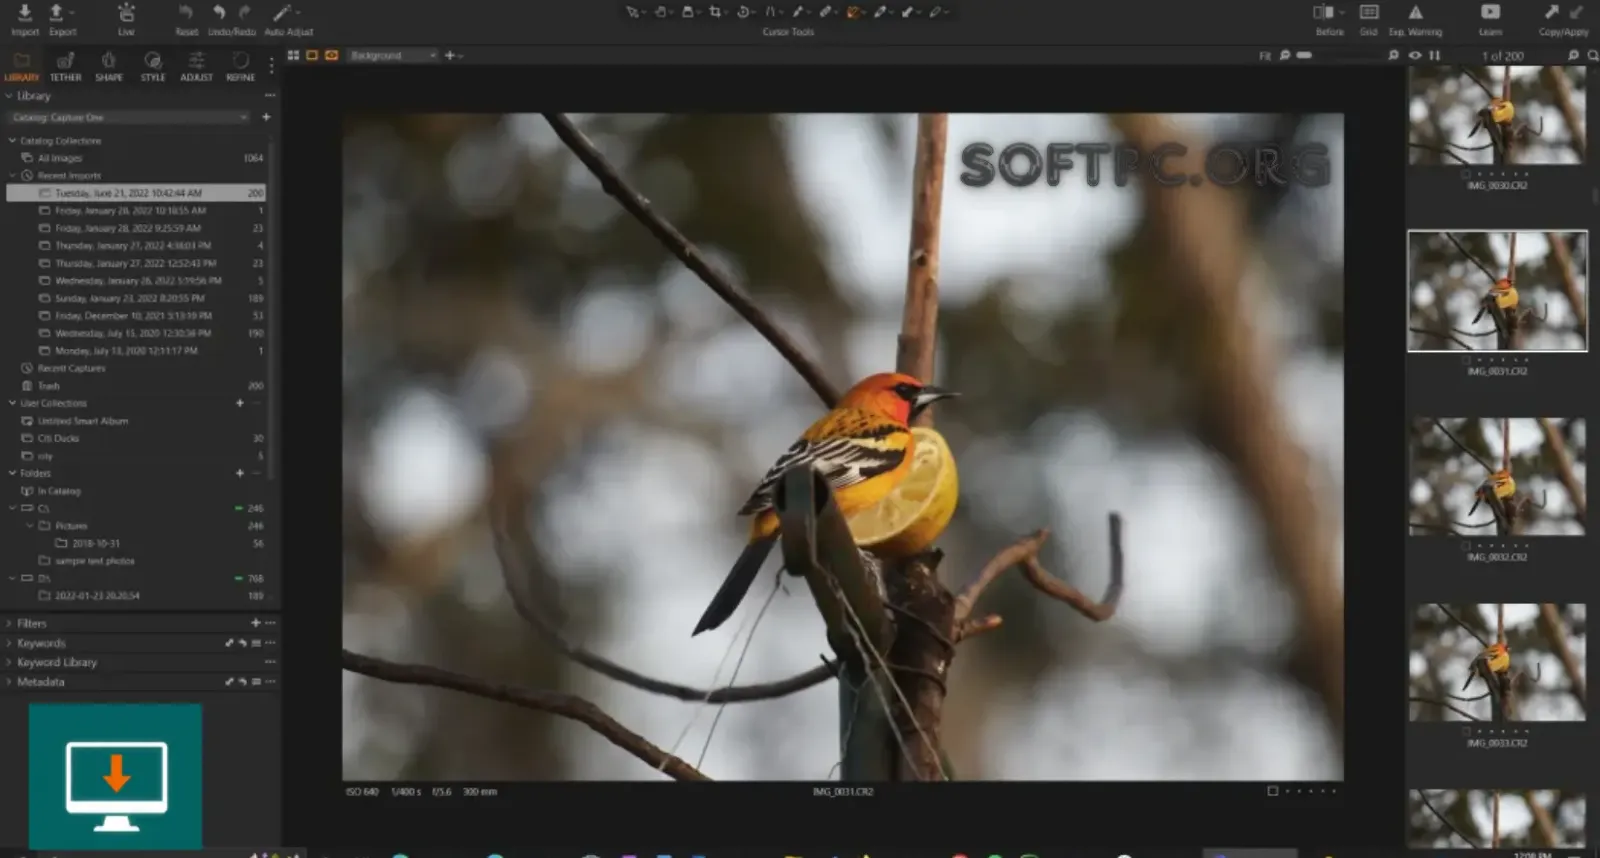
Task: Click the Apply adjustments arrow icon
Action: [1576, 12]
